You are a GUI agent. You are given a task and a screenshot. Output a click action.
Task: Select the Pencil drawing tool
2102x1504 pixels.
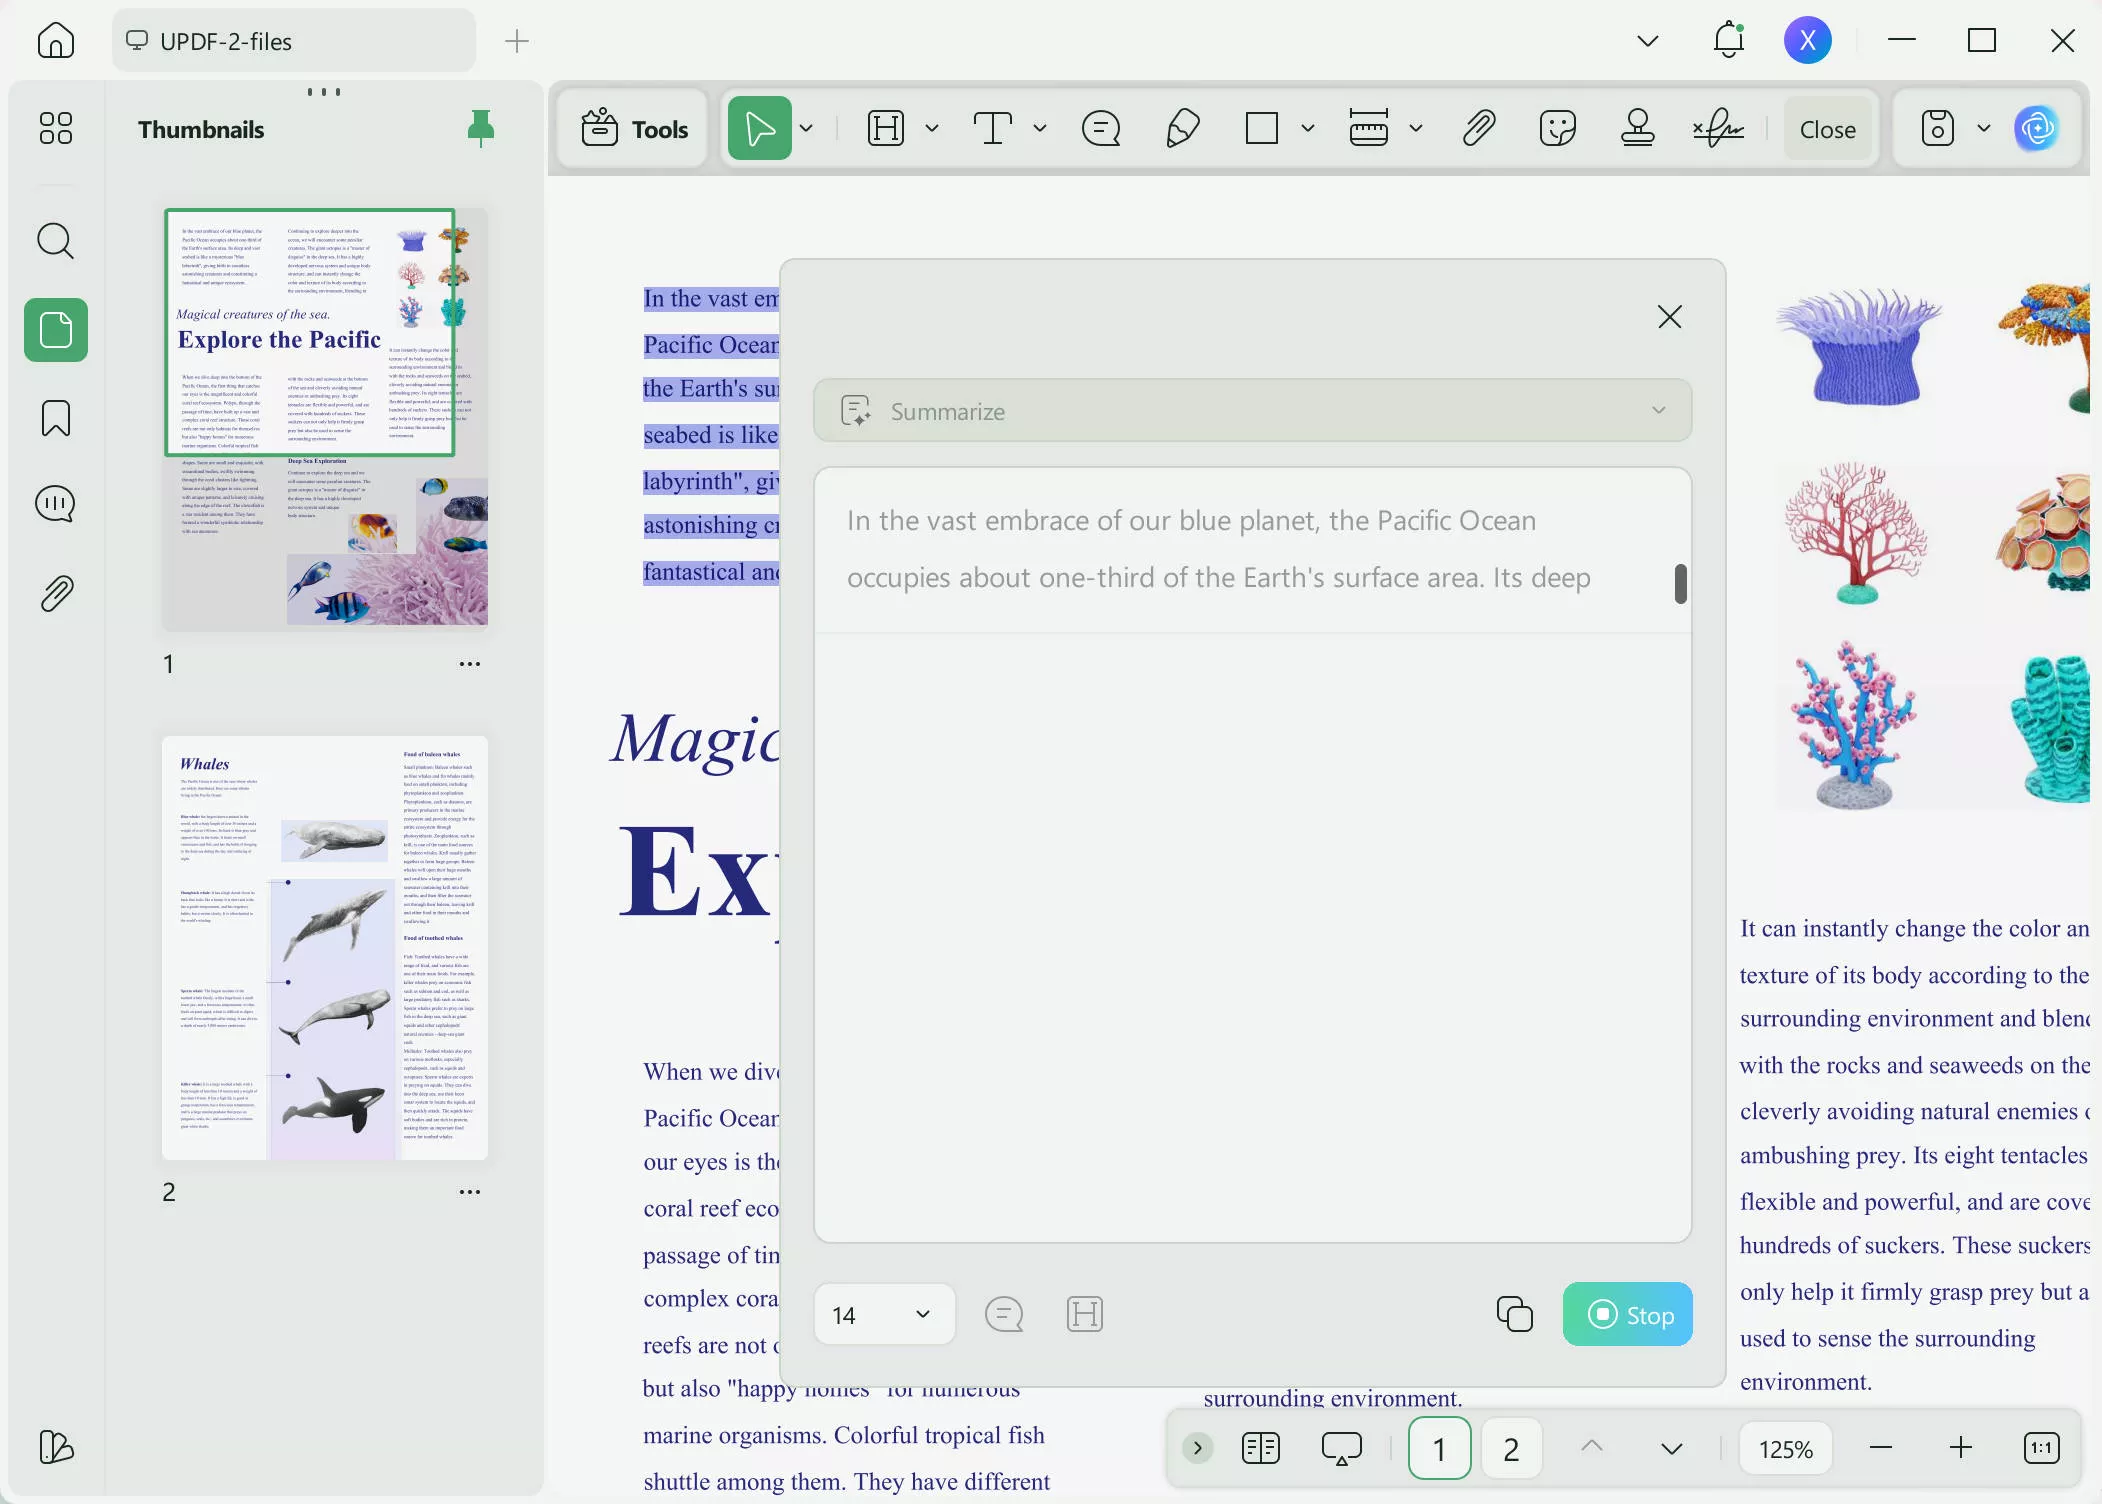(1182, 129)
